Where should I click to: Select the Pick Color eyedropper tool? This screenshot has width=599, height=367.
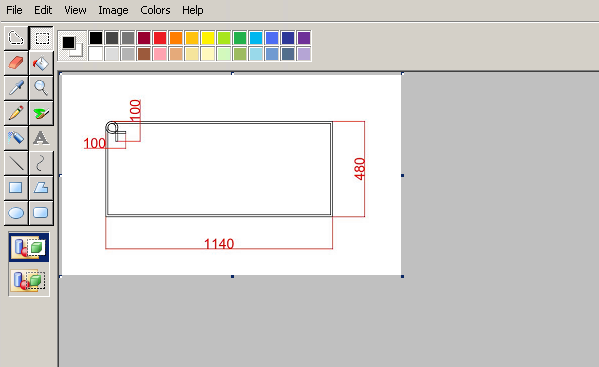pyautogui.click(x=16, y=88)
